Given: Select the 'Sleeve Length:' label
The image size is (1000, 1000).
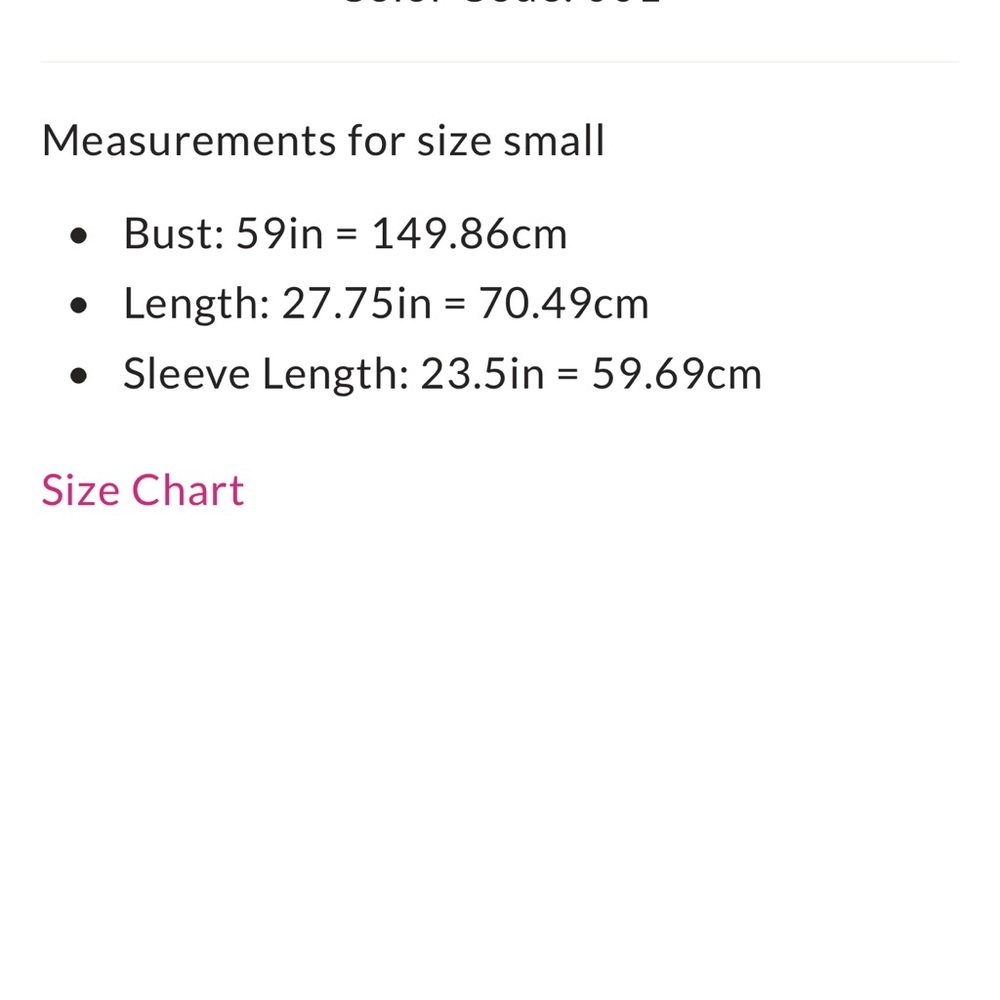Looking at the screenshot, I should 265,374.
